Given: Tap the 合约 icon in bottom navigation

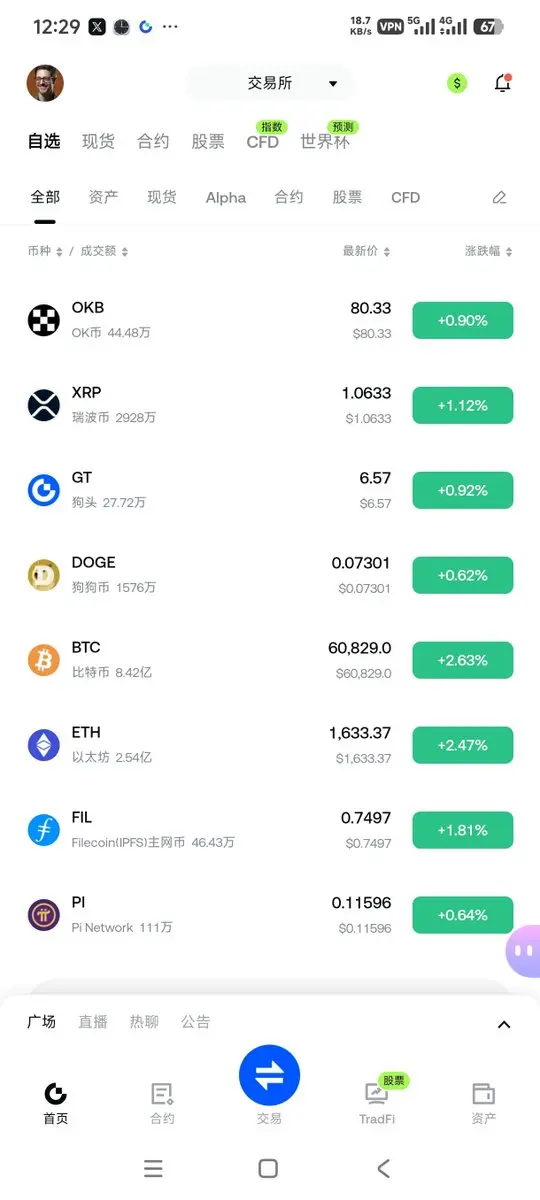Looking at the screenshot, I should (x=162, y=1093).
